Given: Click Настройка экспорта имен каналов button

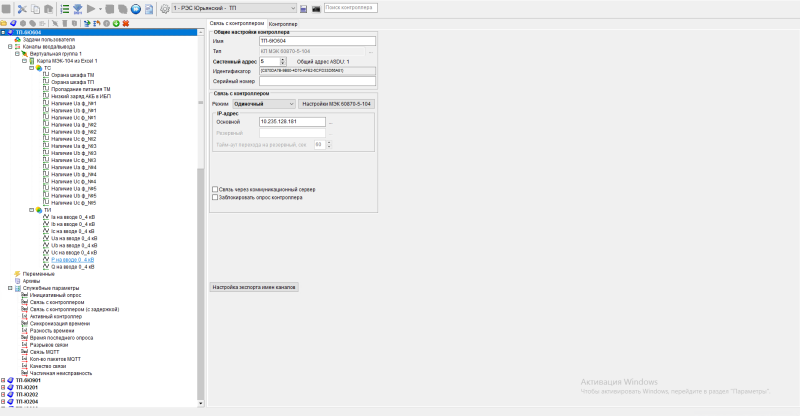Looking at the screenshot, I should 254,287.
